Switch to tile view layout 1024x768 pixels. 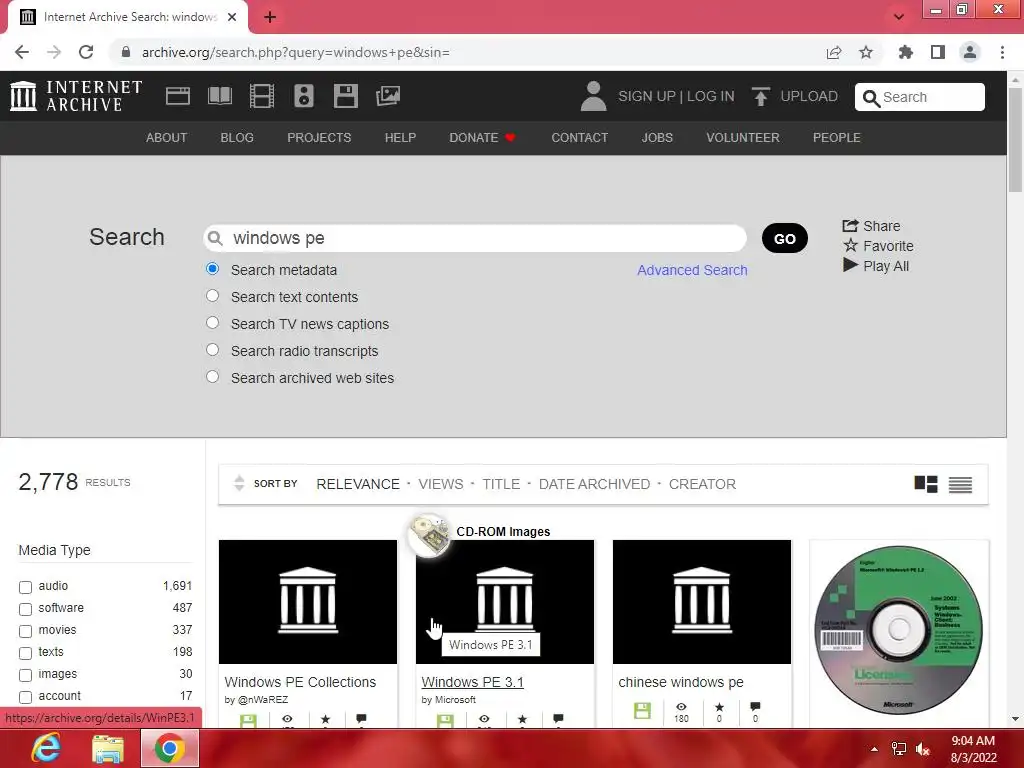925,484
